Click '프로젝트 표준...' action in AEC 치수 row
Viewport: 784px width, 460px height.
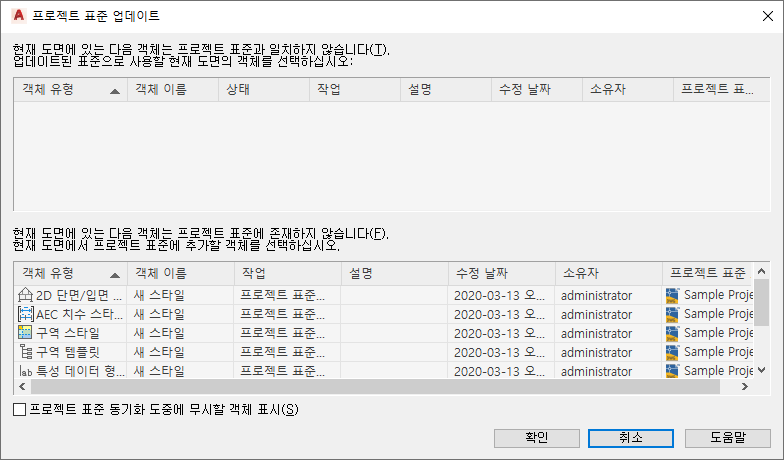[x=282, y=314]
